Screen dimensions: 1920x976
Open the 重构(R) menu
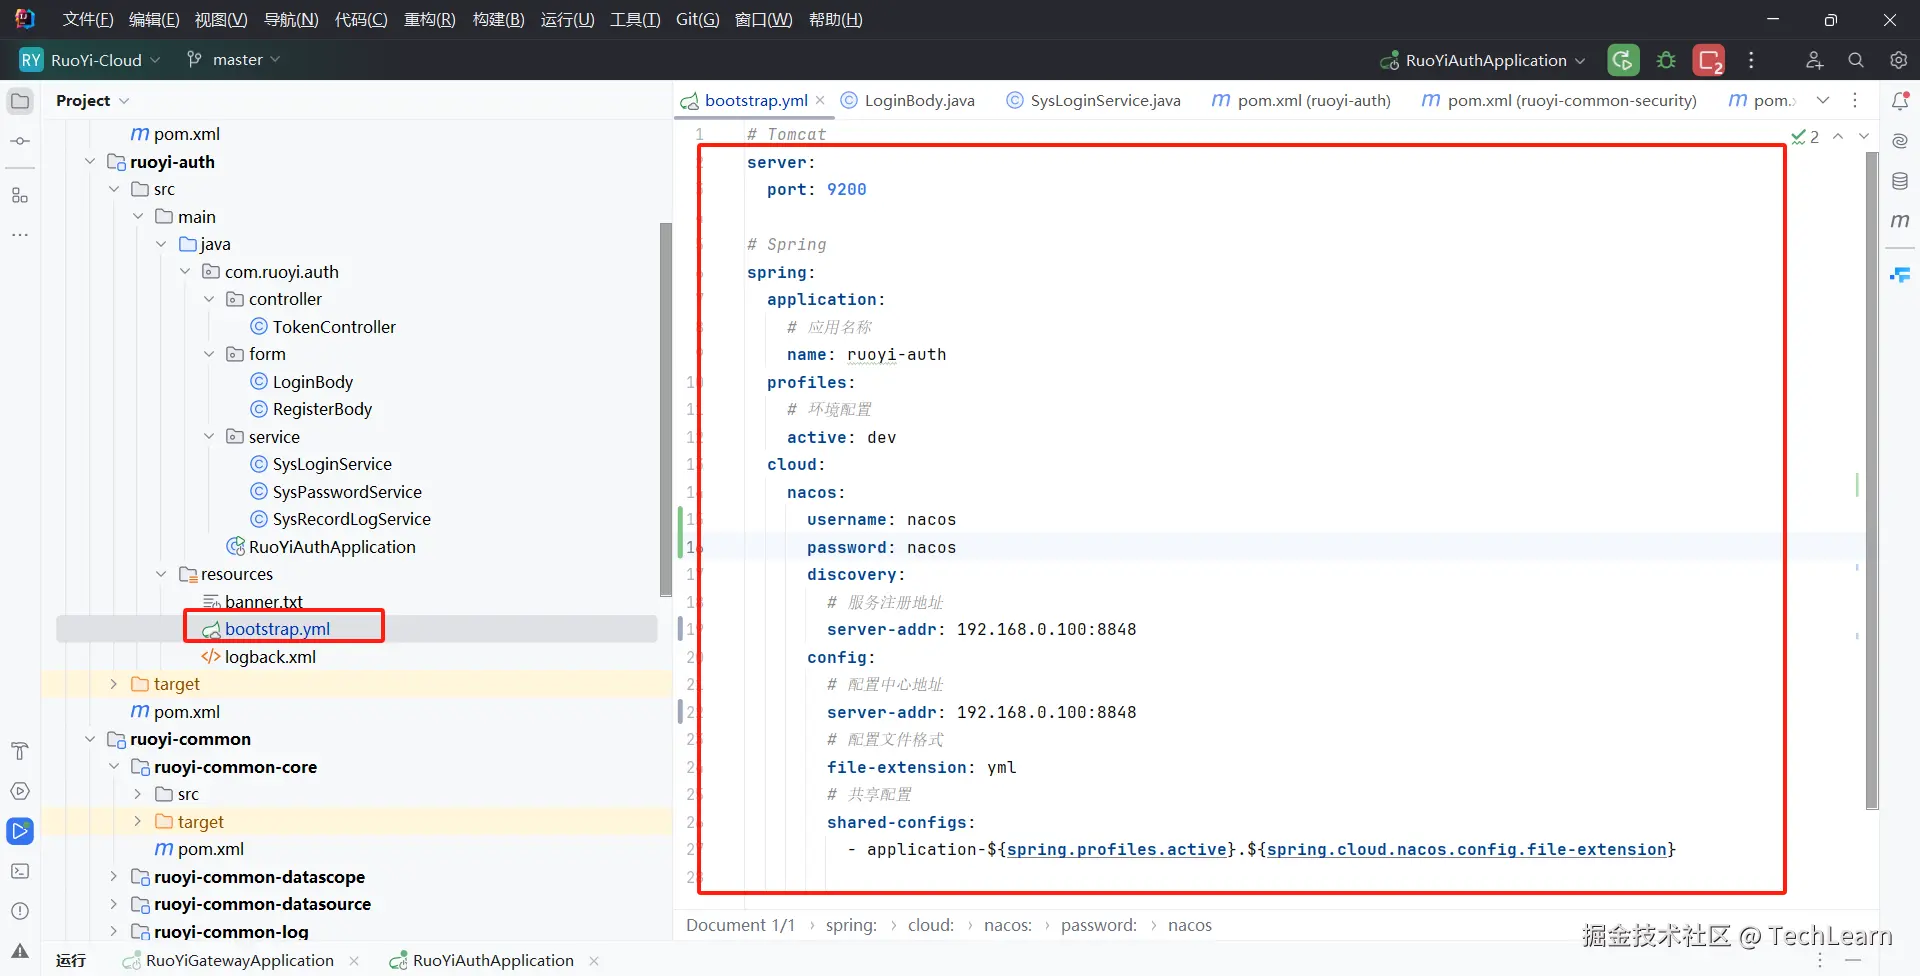tap(429, 20)
